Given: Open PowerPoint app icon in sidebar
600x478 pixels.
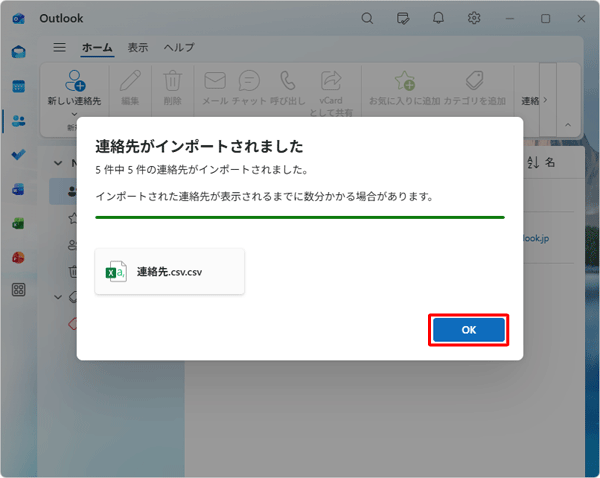Looking at the screenshot, I should (x=18, y=258).
